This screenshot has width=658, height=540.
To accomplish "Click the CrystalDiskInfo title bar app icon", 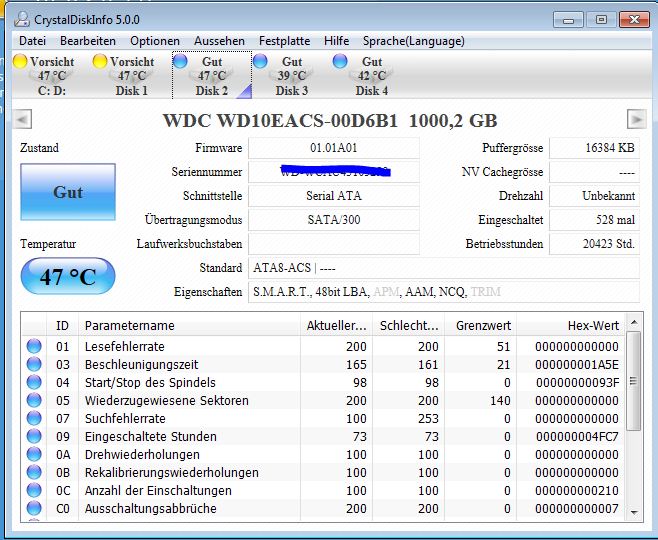I will pyautogui.click(x=22, y=19).
